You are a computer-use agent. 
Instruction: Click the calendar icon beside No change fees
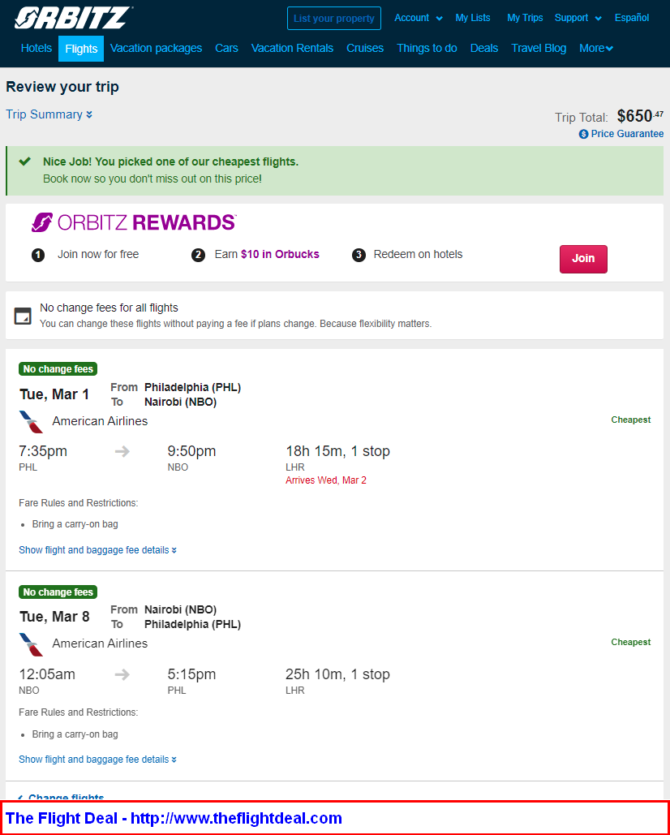[x=23, y=316]
